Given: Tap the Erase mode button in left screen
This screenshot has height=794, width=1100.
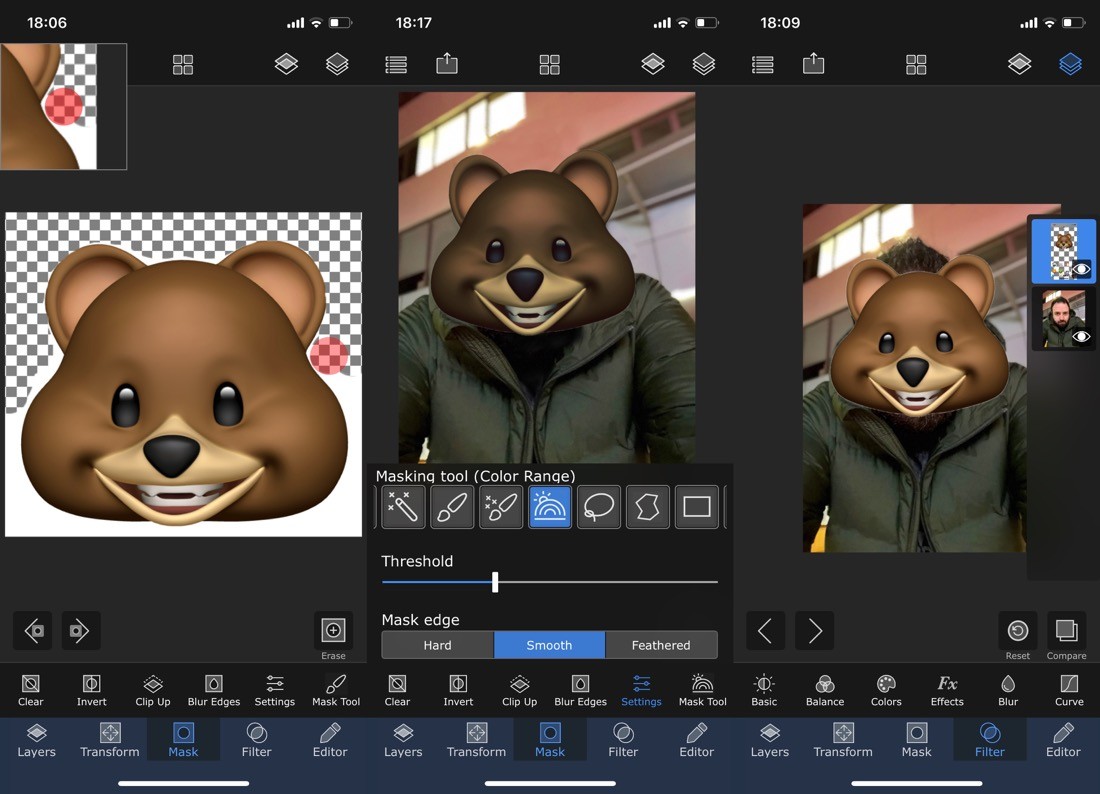Looking at the screenshot, I should click(333, 631).
